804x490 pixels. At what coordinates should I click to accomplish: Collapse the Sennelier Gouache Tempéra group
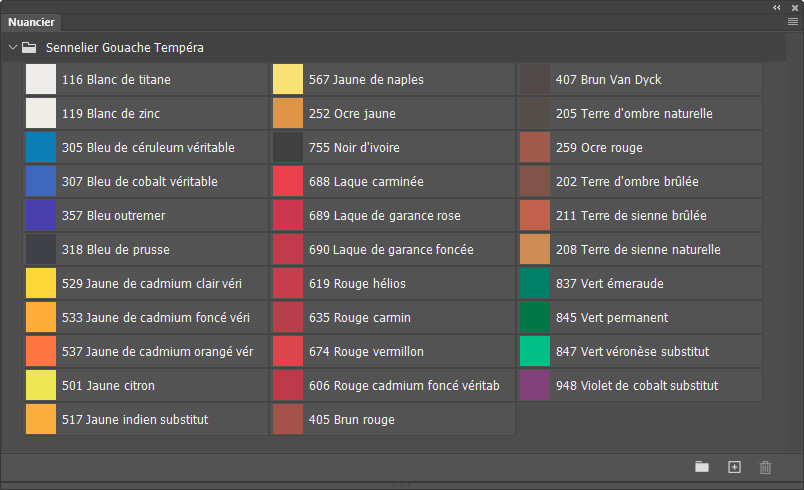13,47
